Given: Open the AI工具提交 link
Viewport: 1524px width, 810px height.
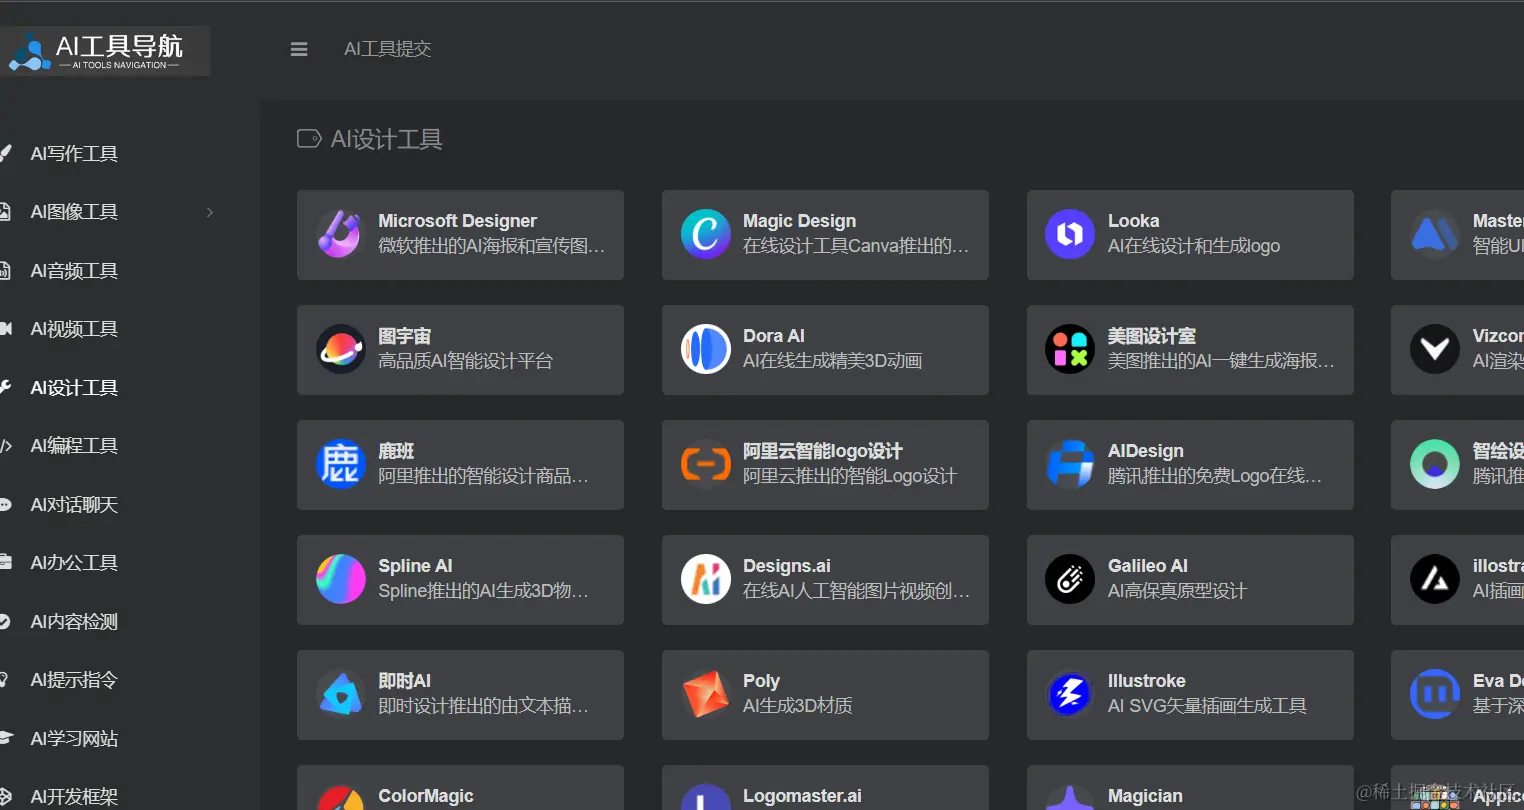Looking at the screenshot, I should pos(388,49).
